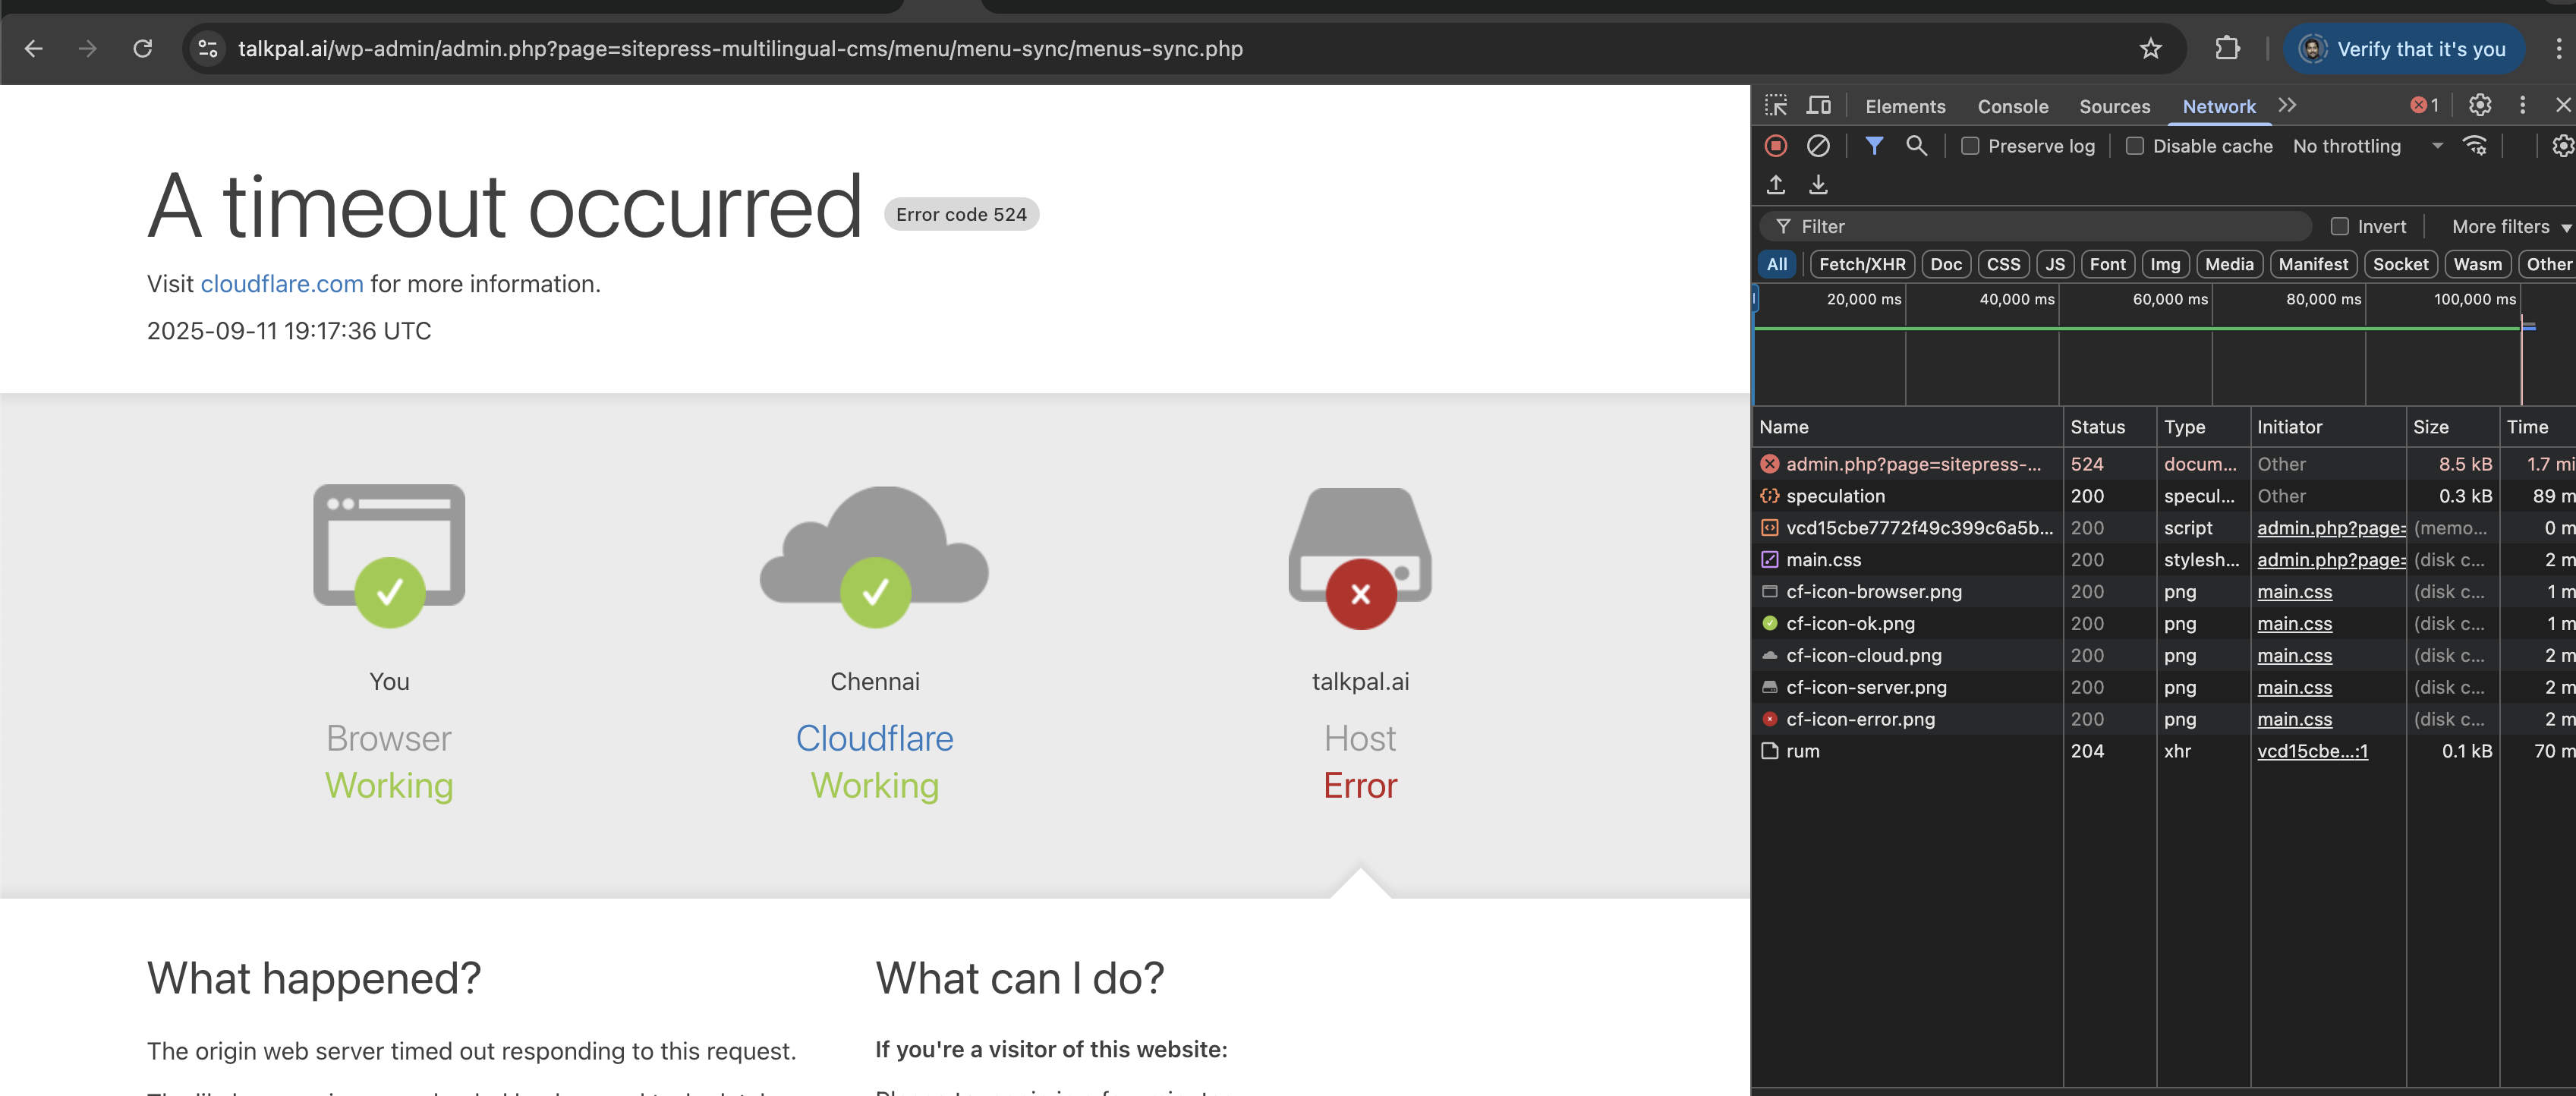The height and width of the screenshot is (1096, 2576).
Task: Open the Extensions puzzle icon
Action: tap(2227, 48)
